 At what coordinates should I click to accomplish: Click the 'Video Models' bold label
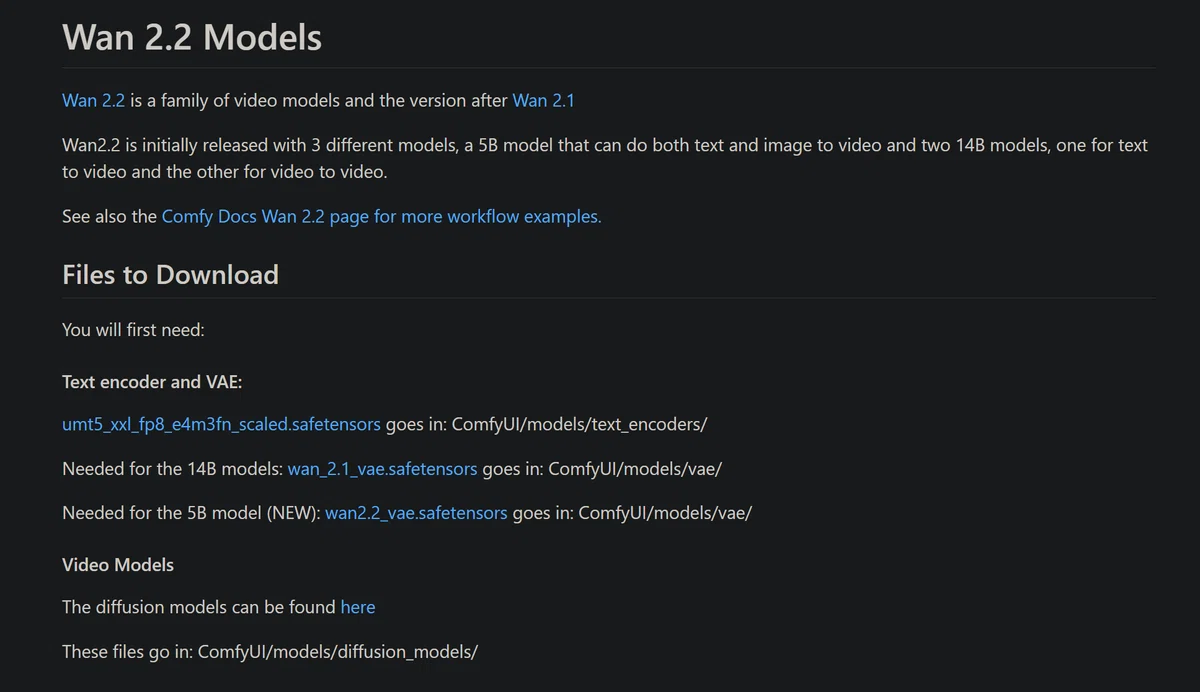pos(118,565)
